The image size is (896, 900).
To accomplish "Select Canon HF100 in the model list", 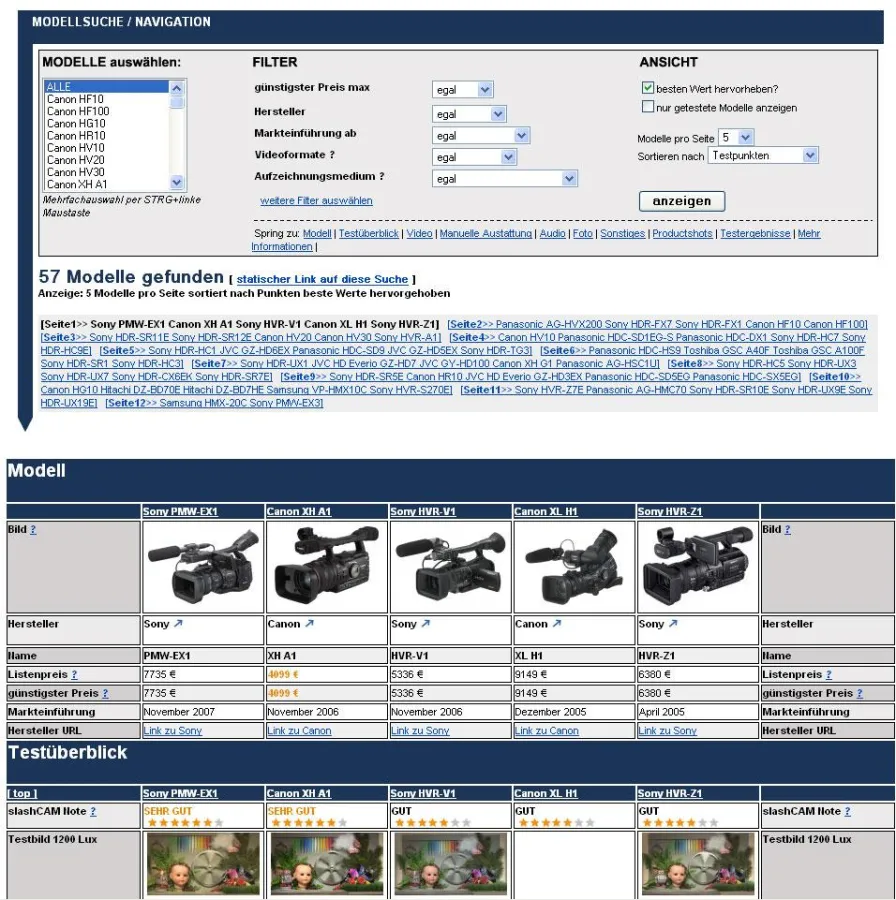I will coord(78,112).
